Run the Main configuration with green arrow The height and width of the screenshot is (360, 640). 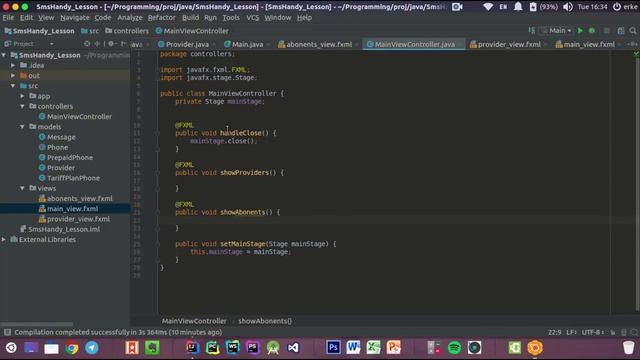tap(580, 31)
